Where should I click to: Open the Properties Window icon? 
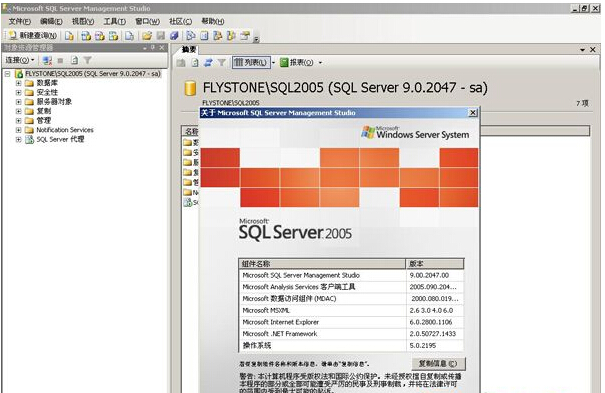pyautogui.click(x=245, y=36)
